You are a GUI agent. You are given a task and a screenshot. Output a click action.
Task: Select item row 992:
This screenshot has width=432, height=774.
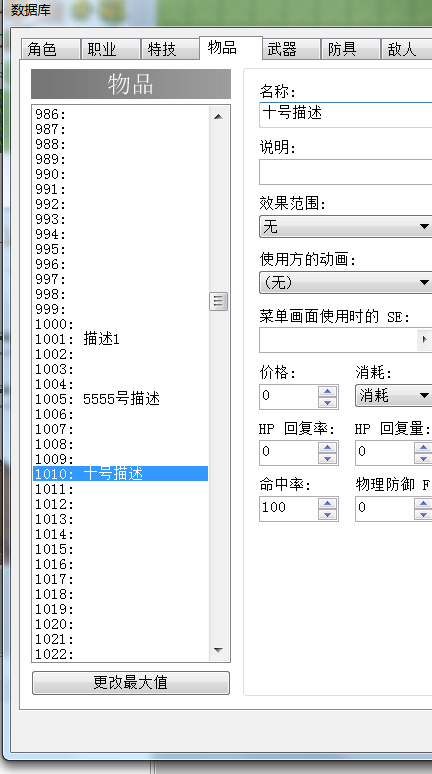click(120, 204)
